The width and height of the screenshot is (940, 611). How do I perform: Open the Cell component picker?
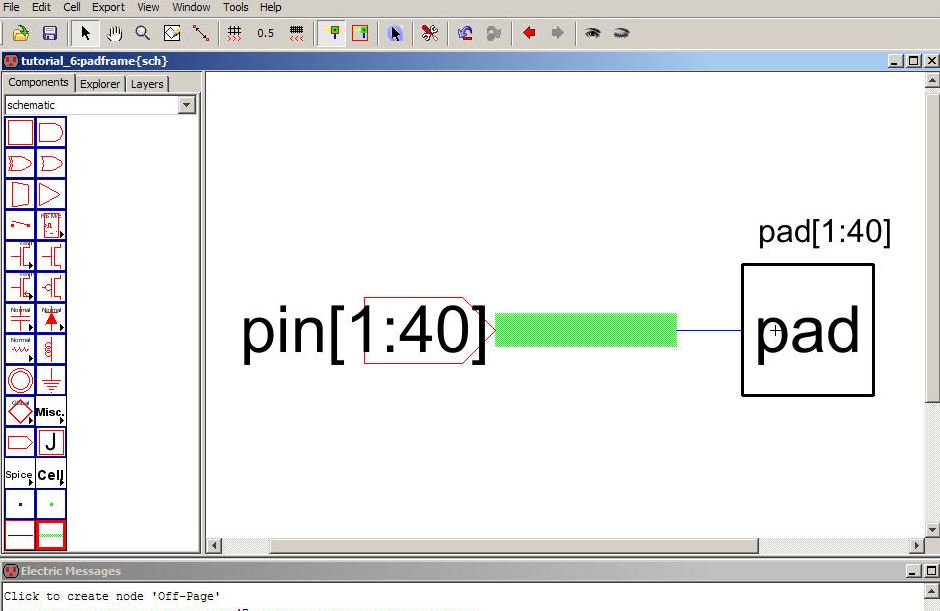tap(51, 474)
